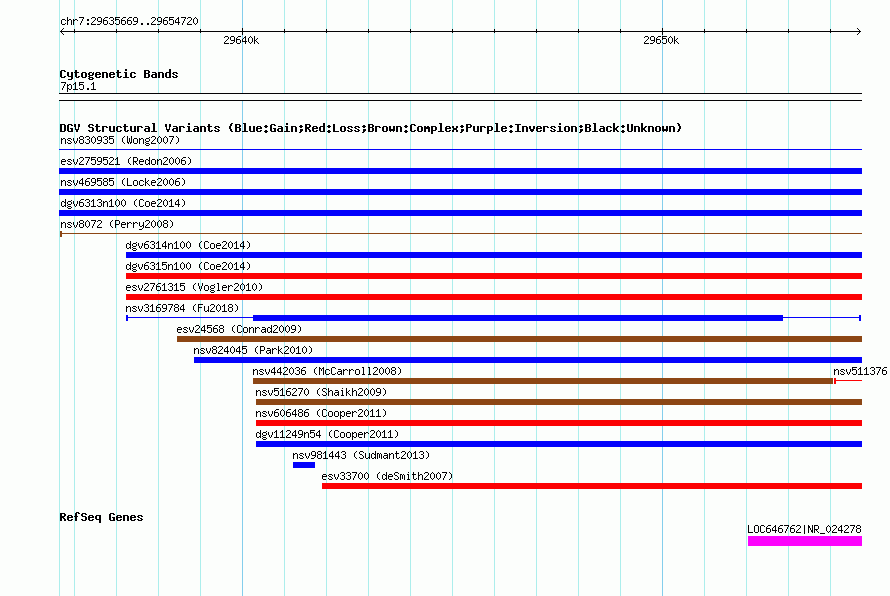Click the magenta LOC646762 gene bar

pos(805,542)
